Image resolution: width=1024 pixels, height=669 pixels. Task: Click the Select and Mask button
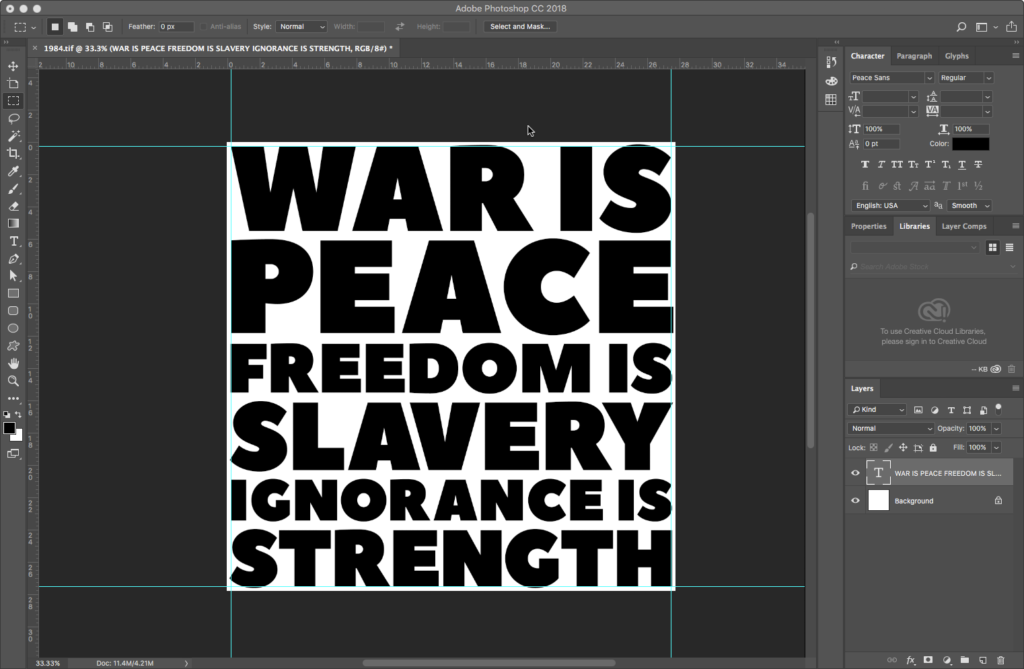tap(521, 26)
